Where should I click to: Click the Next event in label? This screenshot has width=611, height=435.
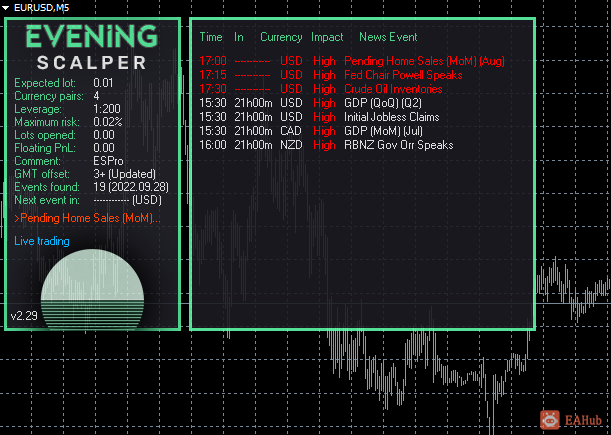47,200
